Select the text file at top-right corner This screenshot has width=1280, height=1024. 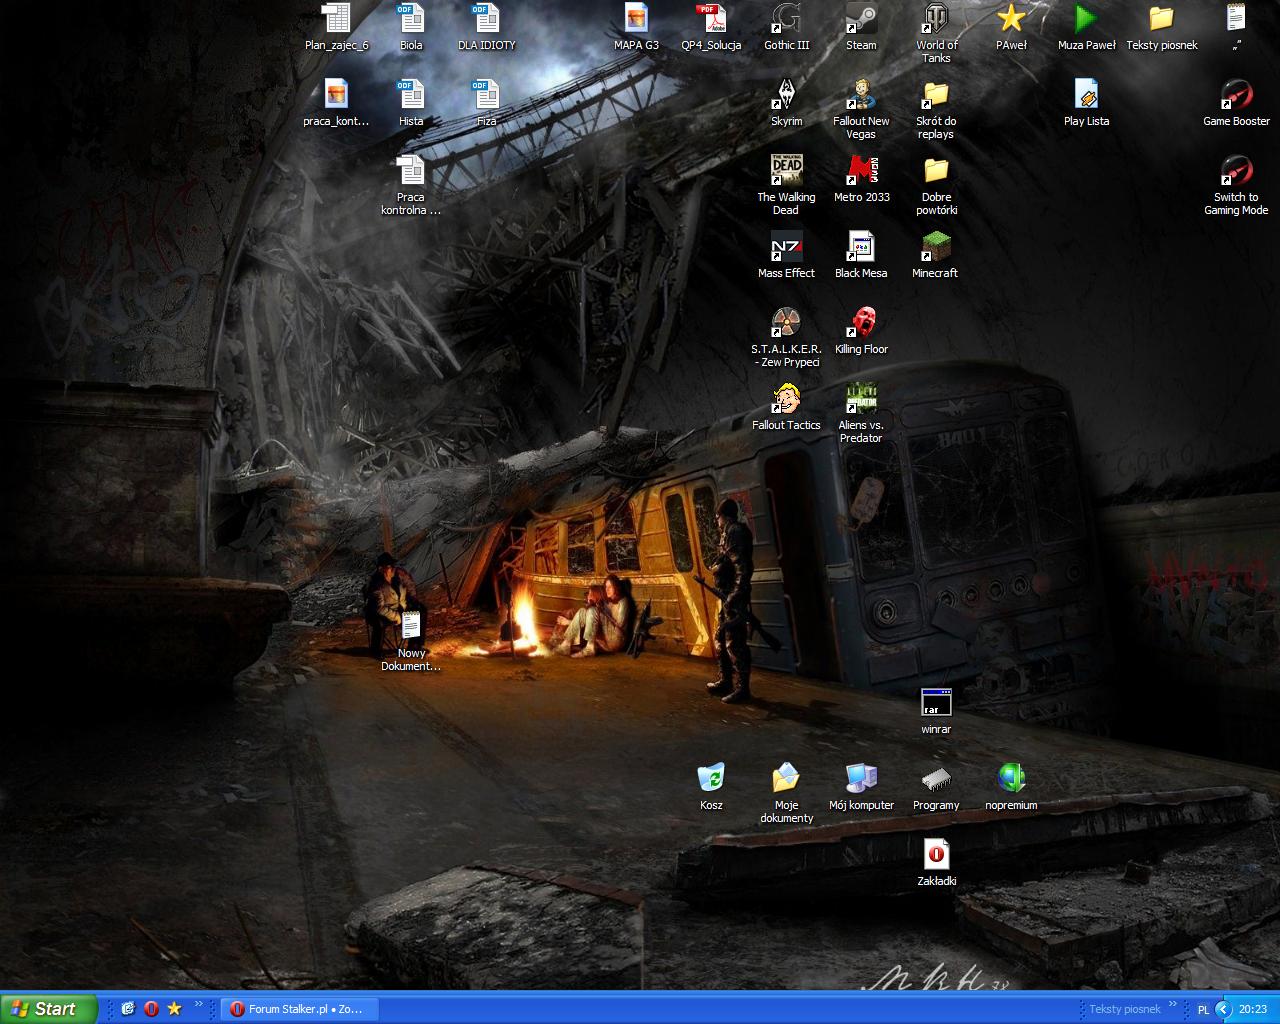pos(1236,19)
